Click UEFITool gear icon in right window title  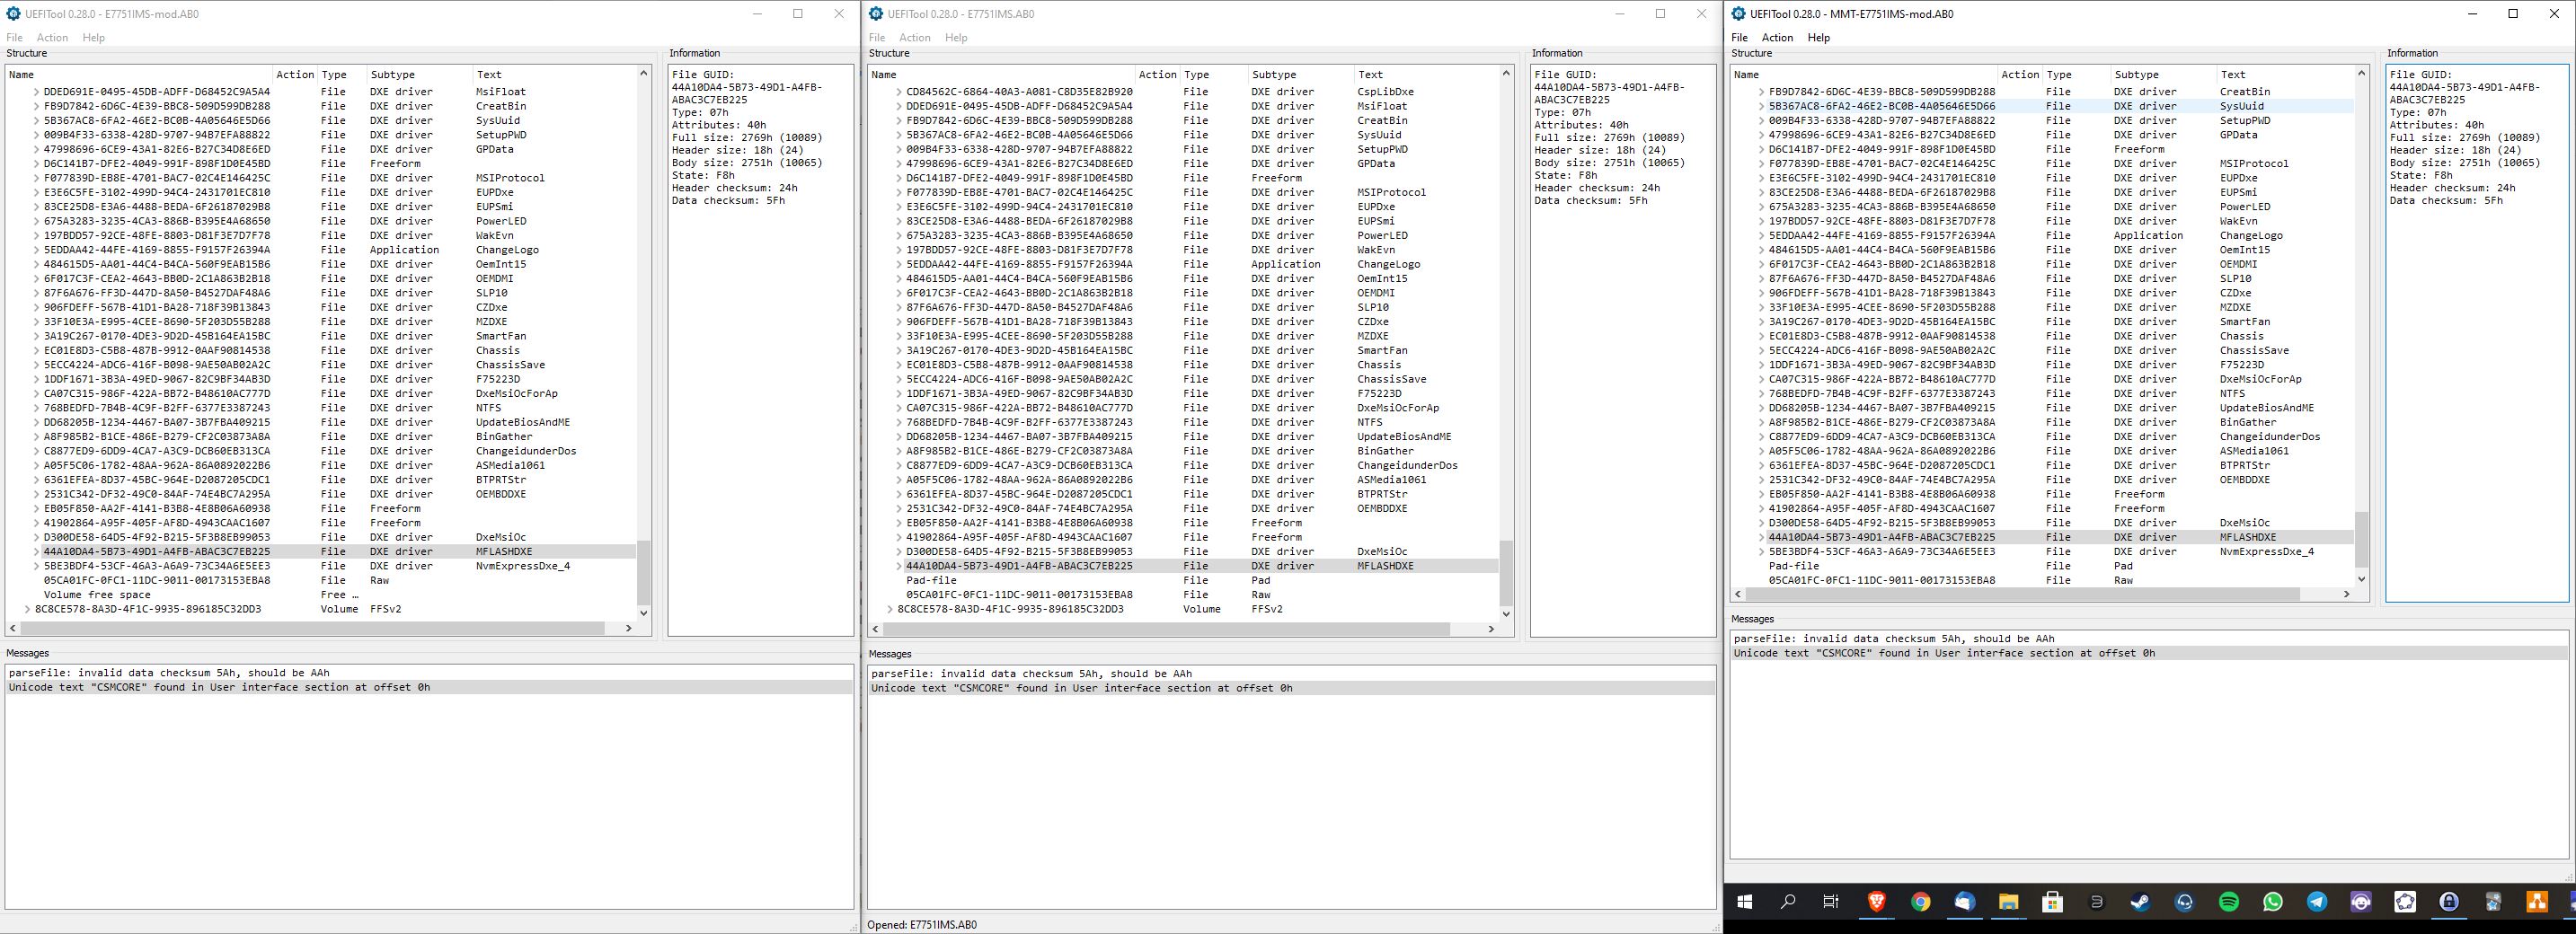(1738, 14)
